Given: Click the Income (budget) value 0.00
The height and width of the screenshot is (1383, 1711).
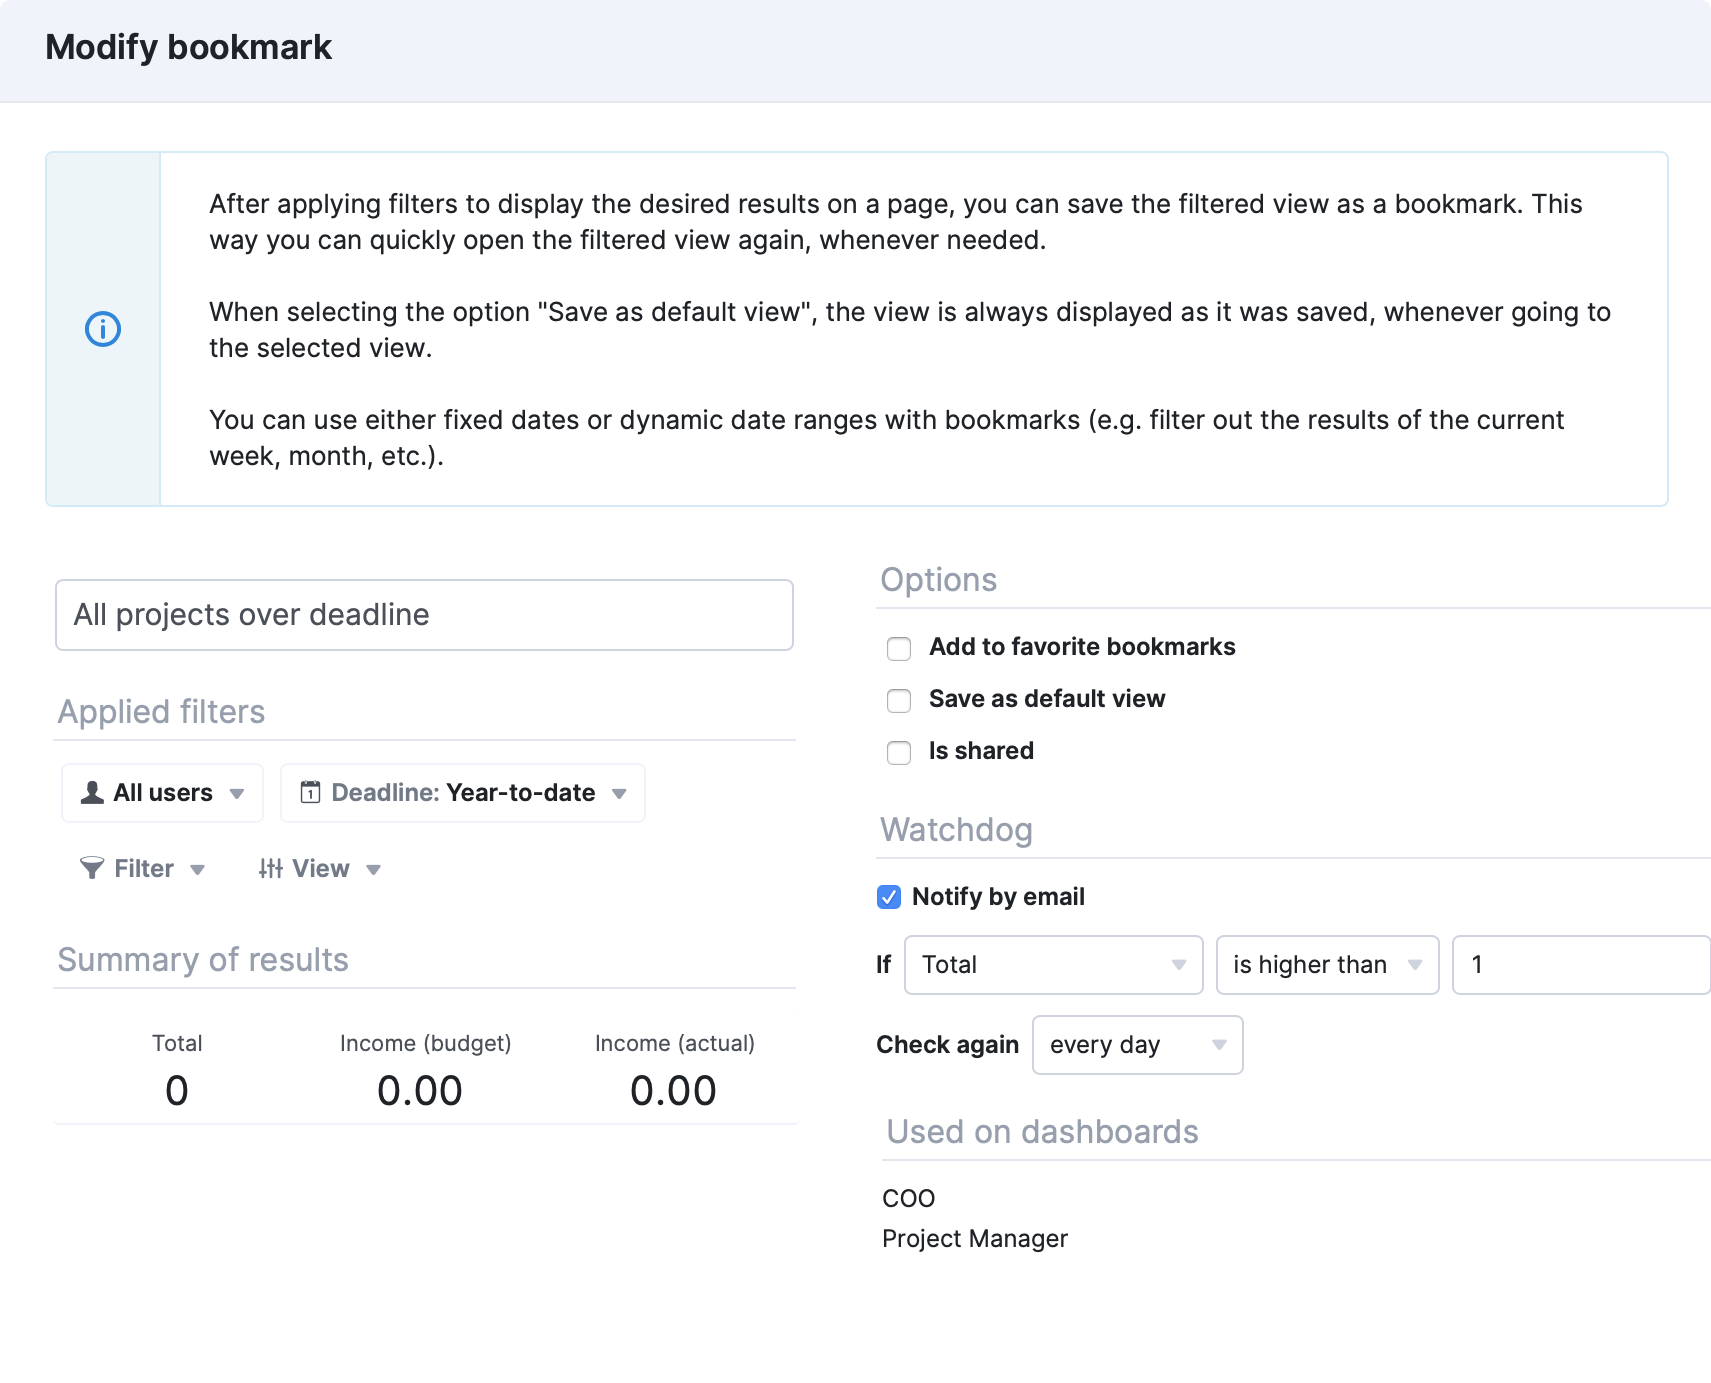Looking at the screenshot, I should 420,1091.
